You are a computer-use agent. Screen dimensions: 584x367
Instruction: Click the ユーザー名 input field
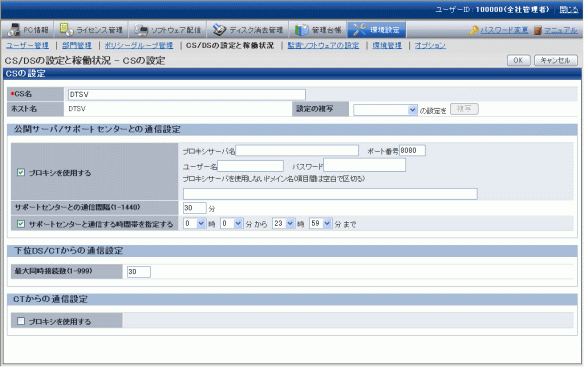[250, 166]
